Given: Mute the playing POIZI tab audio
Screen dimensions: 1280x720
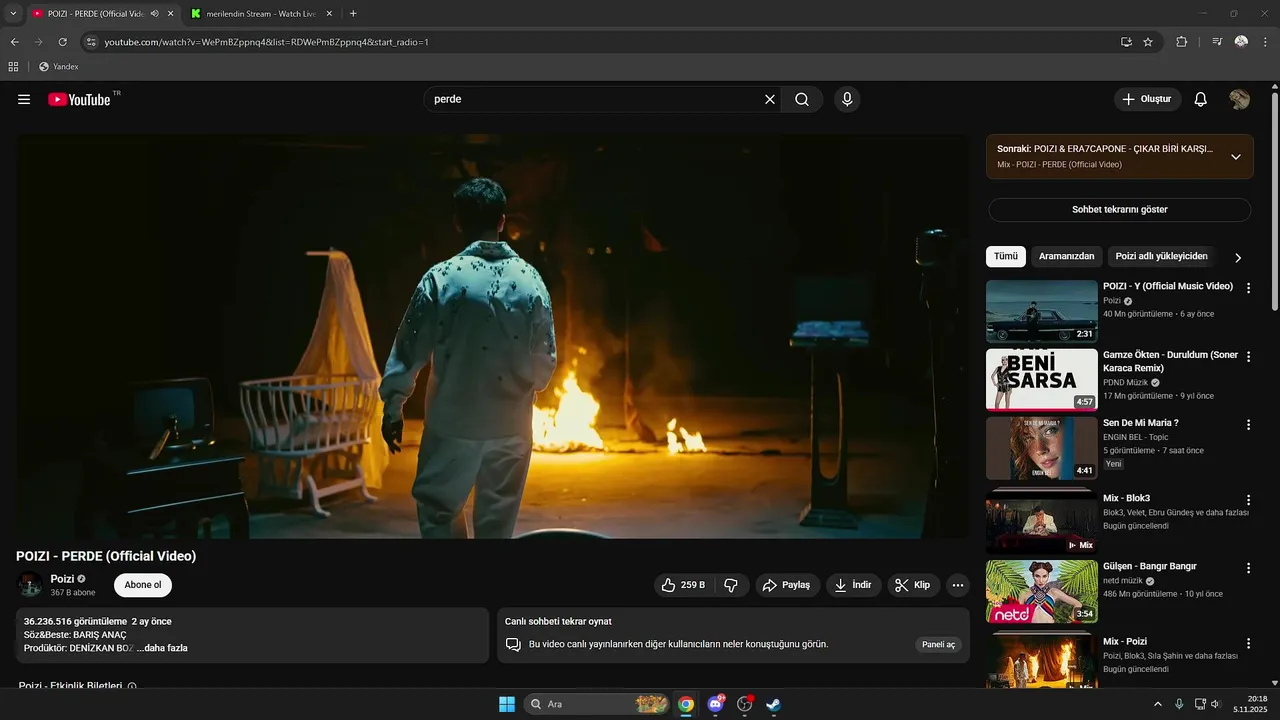Looking at the screenshot, I should 155,14.
